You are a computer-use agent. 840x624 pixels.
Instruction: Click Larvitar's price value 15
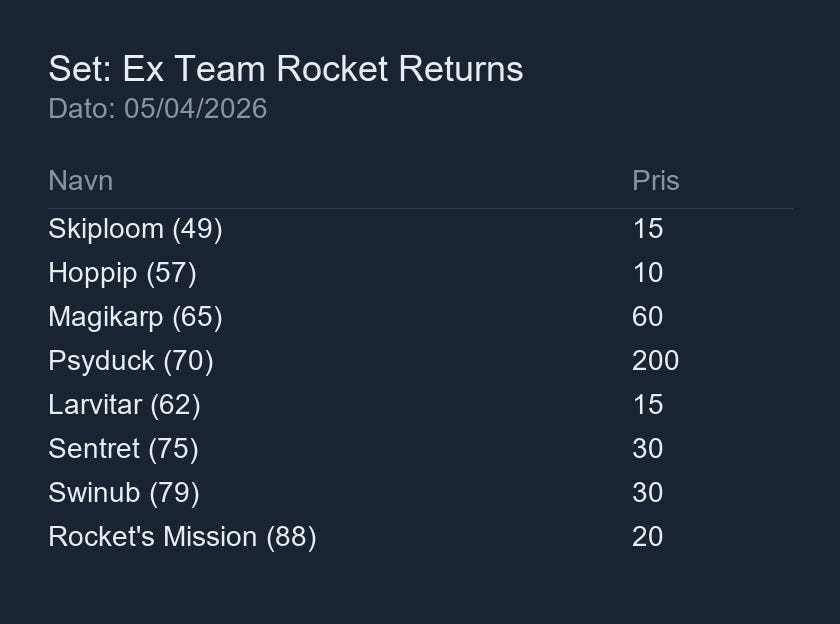click(x=647, y=405)
